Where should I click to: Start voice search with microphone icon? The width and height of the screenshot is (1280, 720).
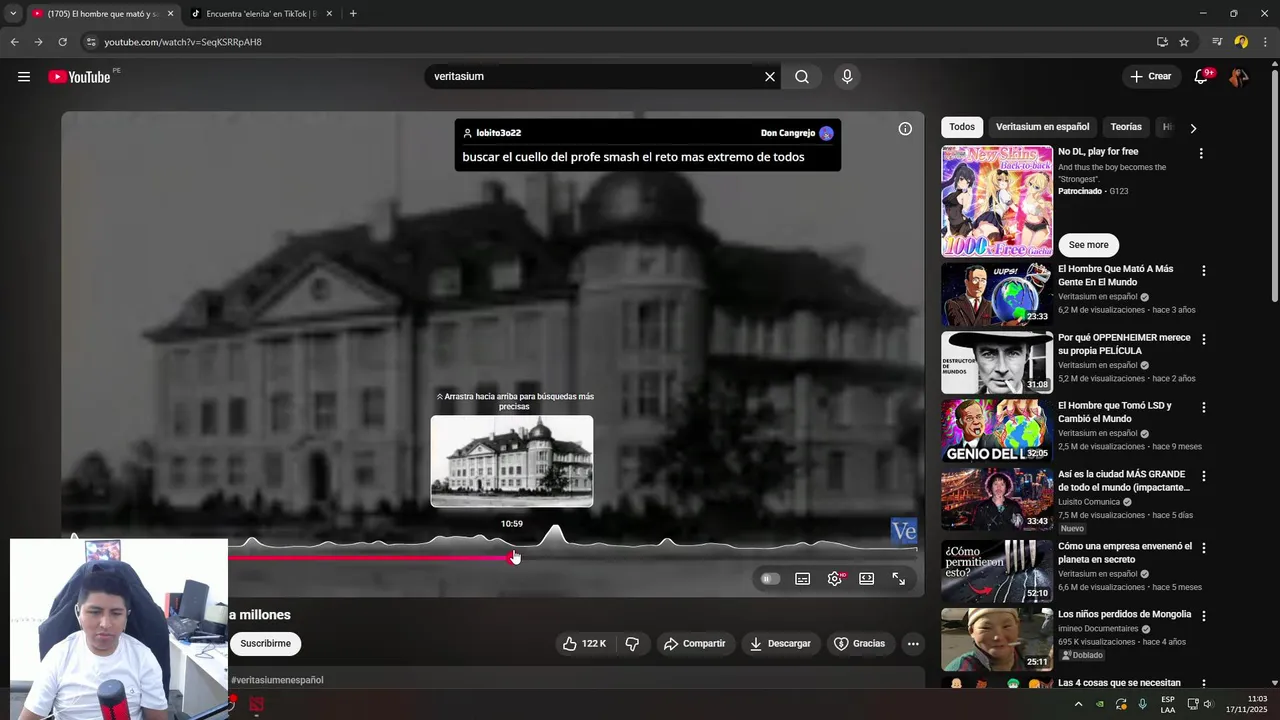tap(847, 77)
